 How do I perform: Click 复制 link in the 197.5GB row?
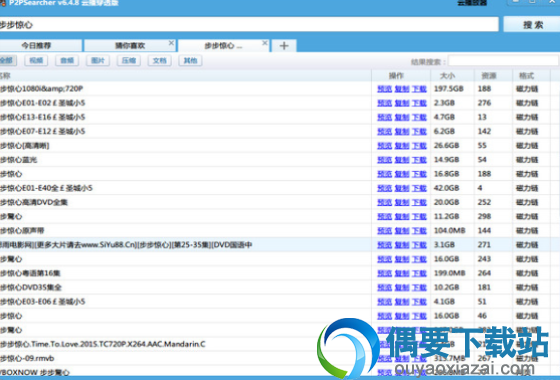click(x=402, y=89)
